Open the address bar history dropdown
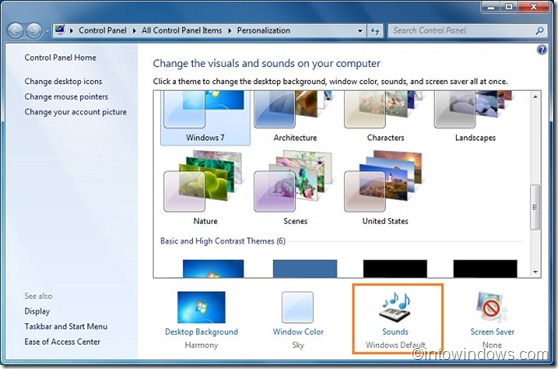 360,31
